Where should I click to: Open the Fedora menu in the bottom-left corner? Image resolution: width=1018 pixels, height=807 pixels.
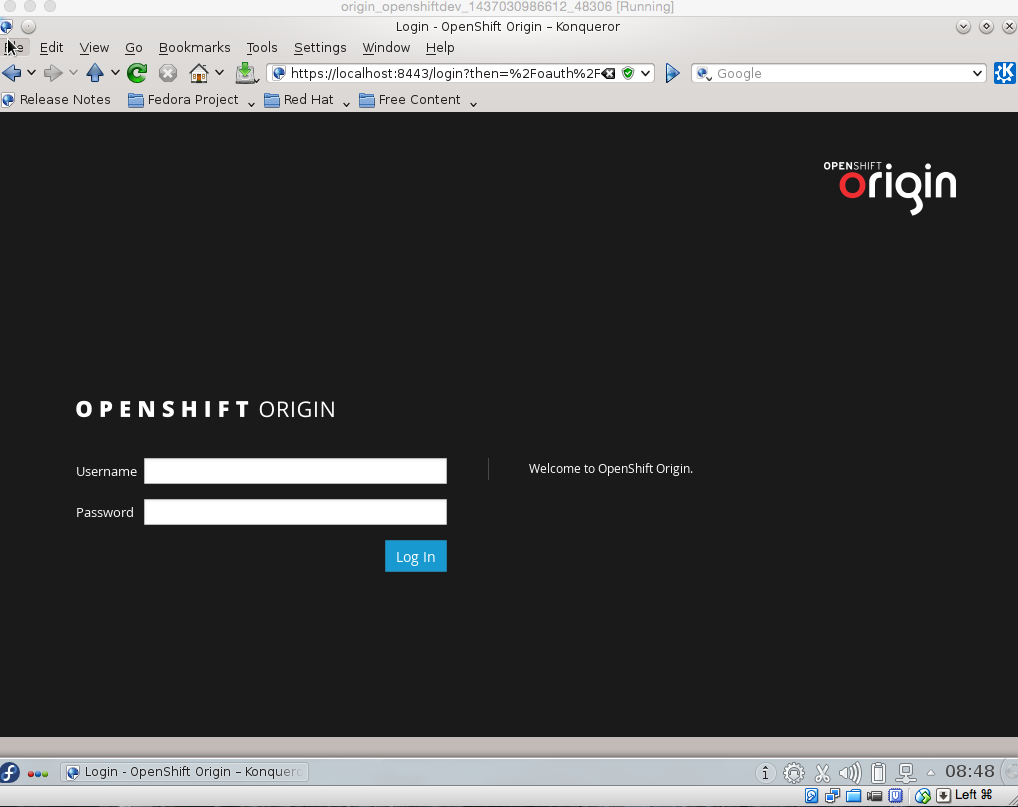pos(10,772)
